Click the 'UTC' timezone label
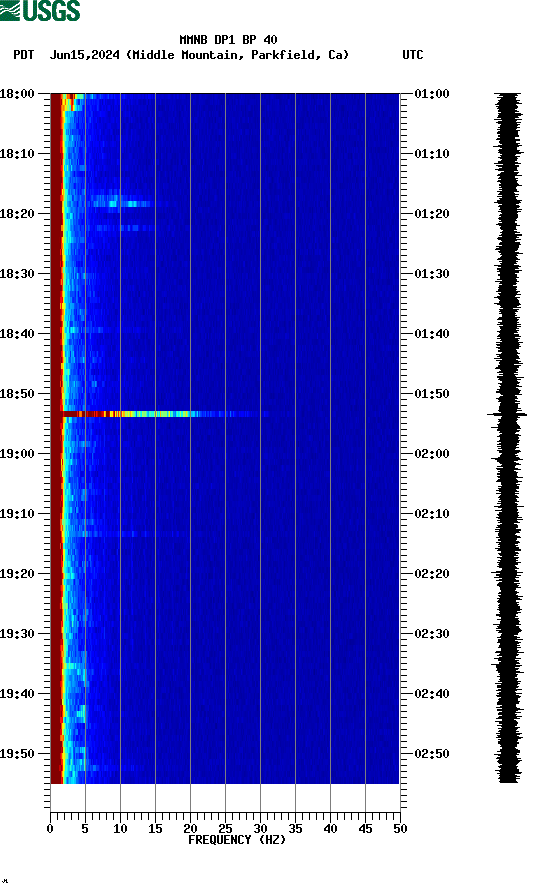Viewport: 552px width, 892px height. click(x=413, y=55)
